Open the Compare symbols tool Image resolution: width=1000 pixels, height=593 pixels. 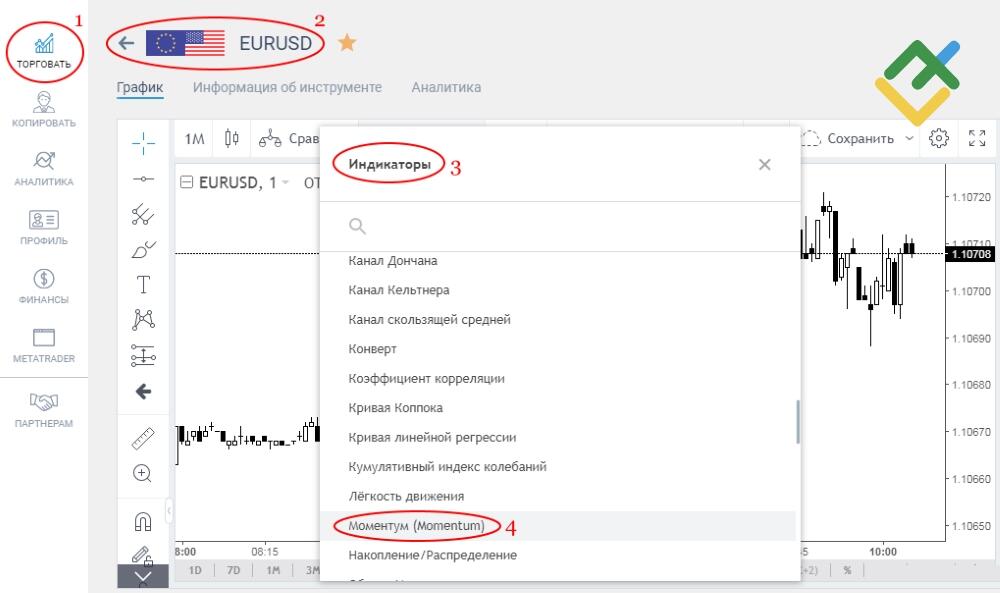tap(288, 138)
